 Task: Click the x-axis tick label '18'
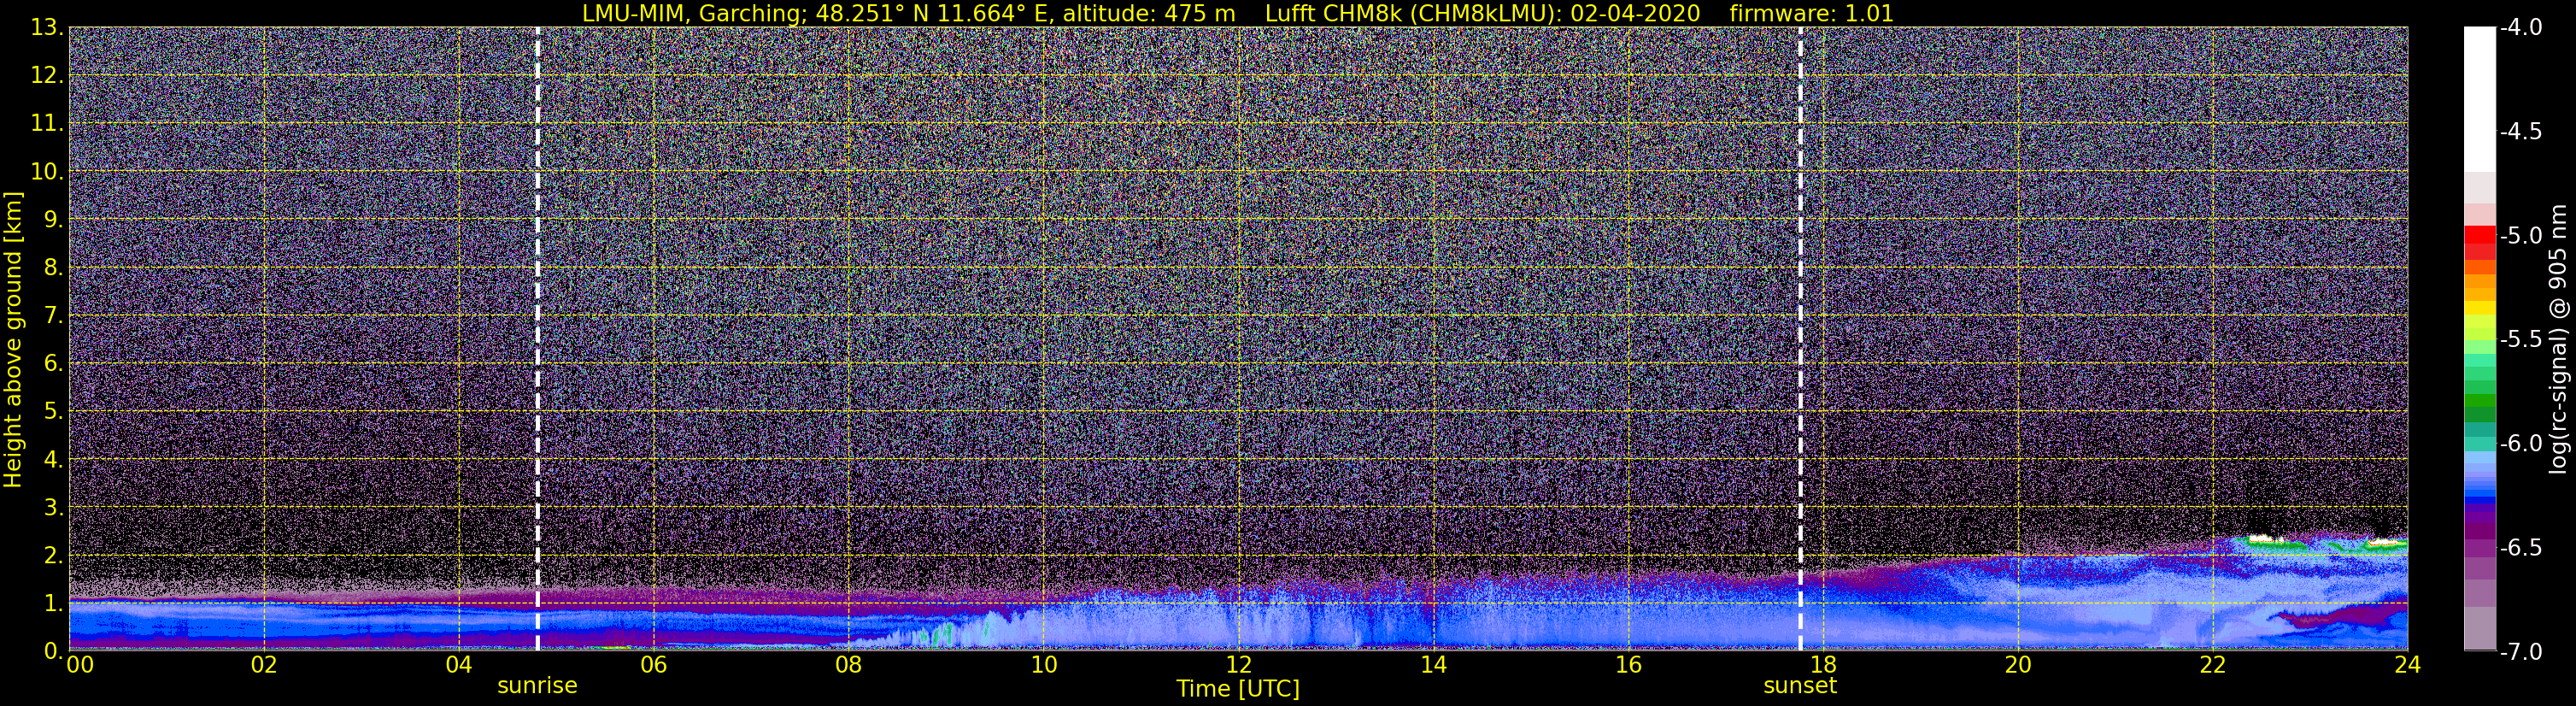coord(1823,665)
